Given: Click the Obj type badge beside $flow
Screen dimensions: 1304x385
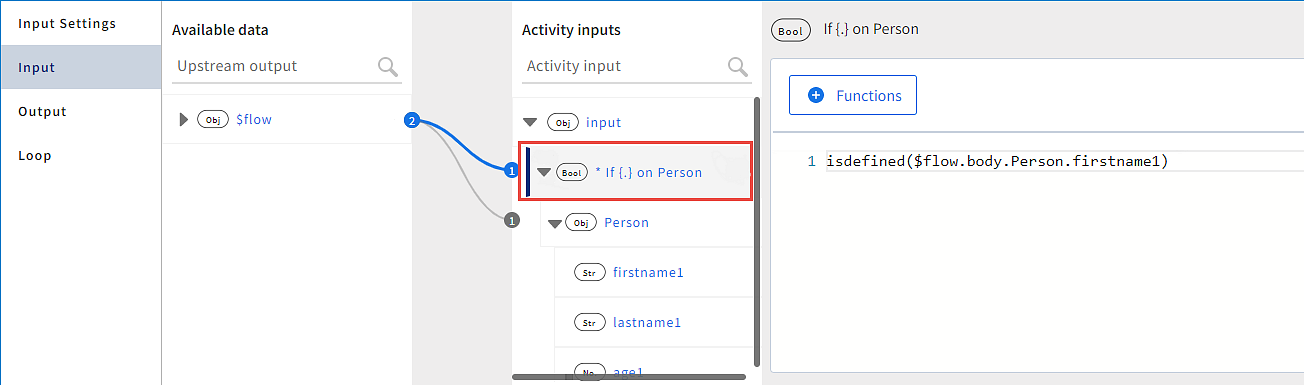Looking at the screenshot, I should coord(213,120).
